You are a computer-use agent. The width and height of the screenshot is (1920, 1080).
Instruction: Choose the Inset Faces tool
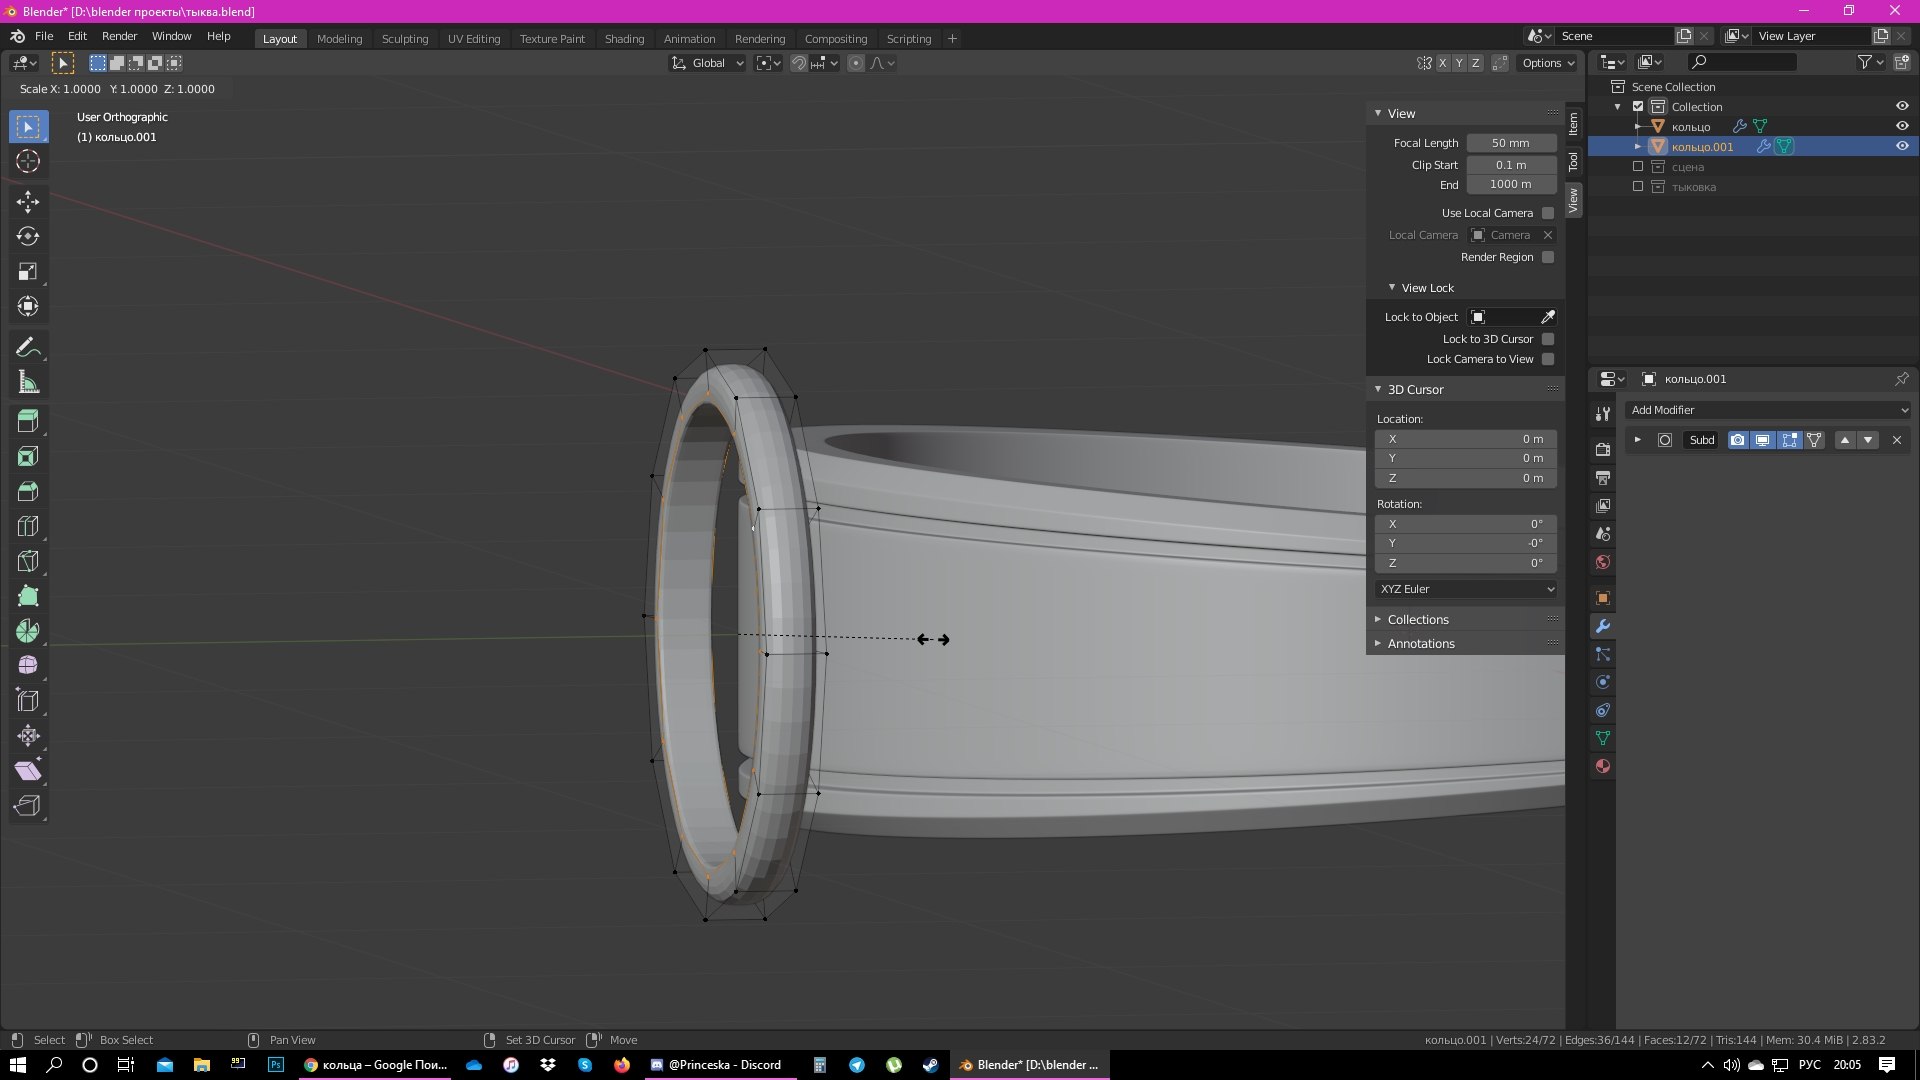(28, 456)
